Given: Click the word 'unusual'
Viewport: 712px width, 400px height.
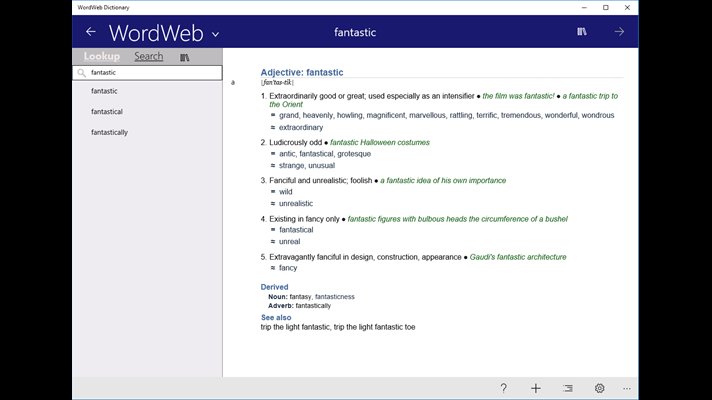Looking at the screenshot, I should pos(321,166).
